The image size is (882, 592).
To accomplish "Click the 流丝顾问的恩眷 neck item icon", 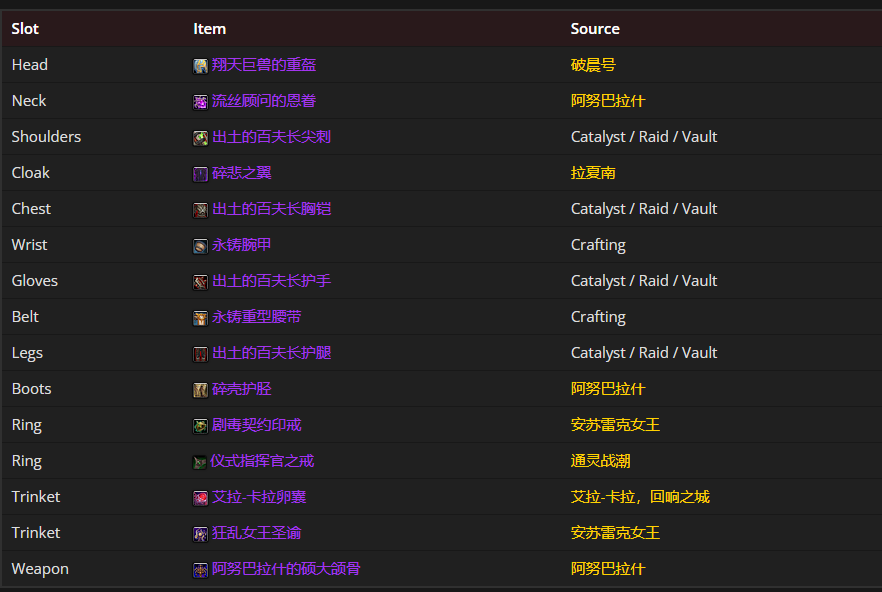I will click(x=200, y=100).
